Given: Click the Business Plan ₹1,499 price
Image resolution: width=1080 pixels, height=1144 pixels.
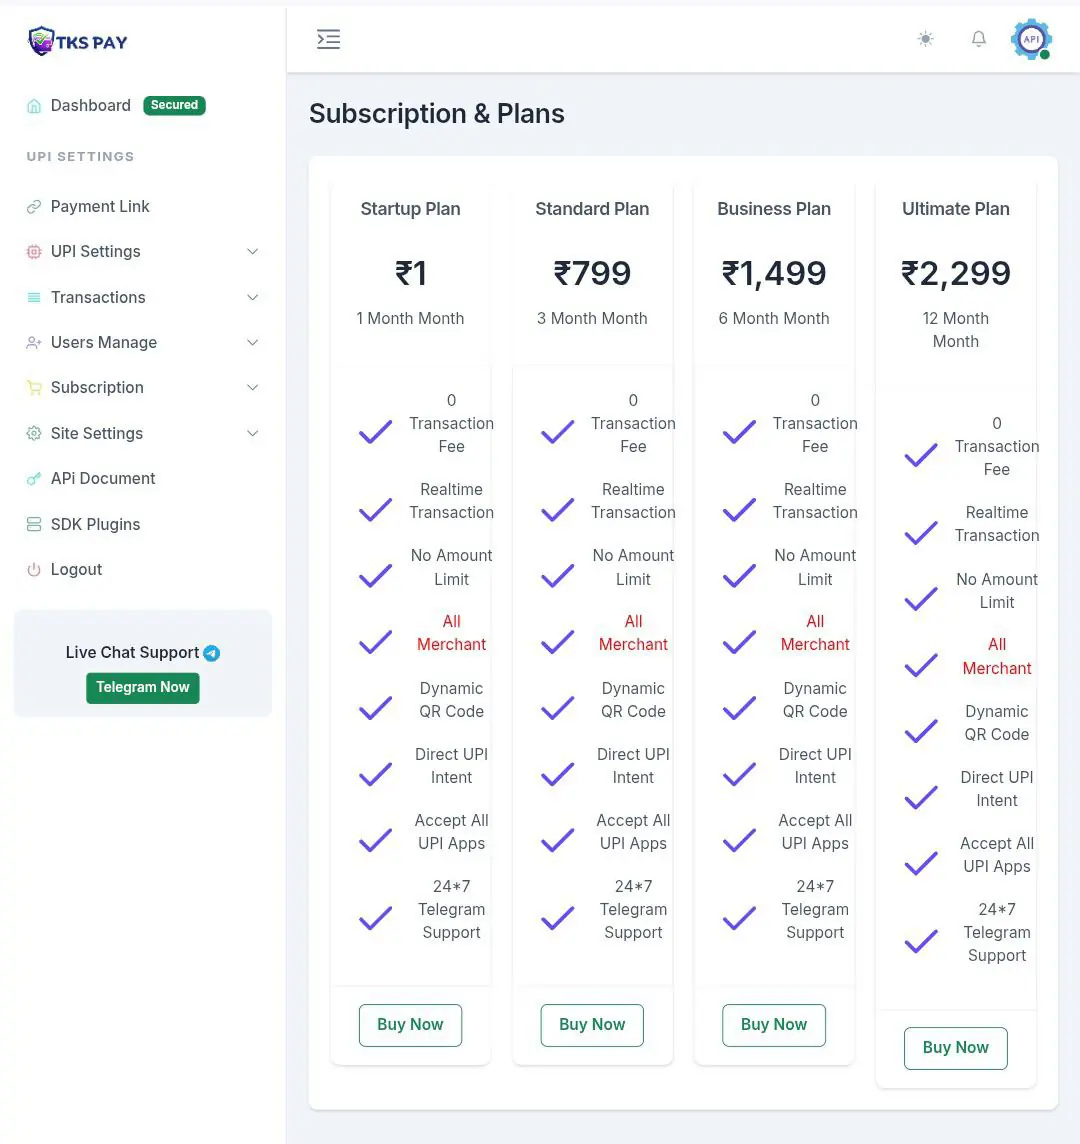Looking at the screenshot, I should pos(774,273).
